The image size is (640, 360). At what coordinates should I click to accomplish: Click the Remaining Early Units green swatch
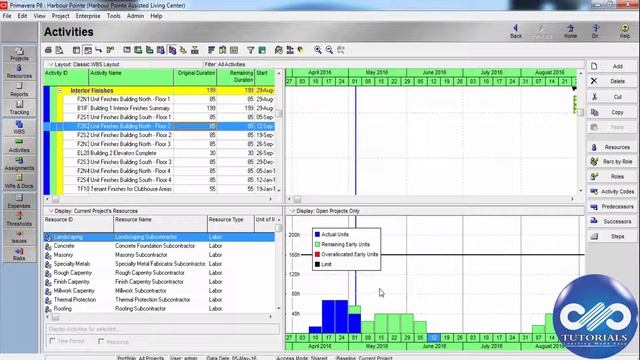coord(317,244)
